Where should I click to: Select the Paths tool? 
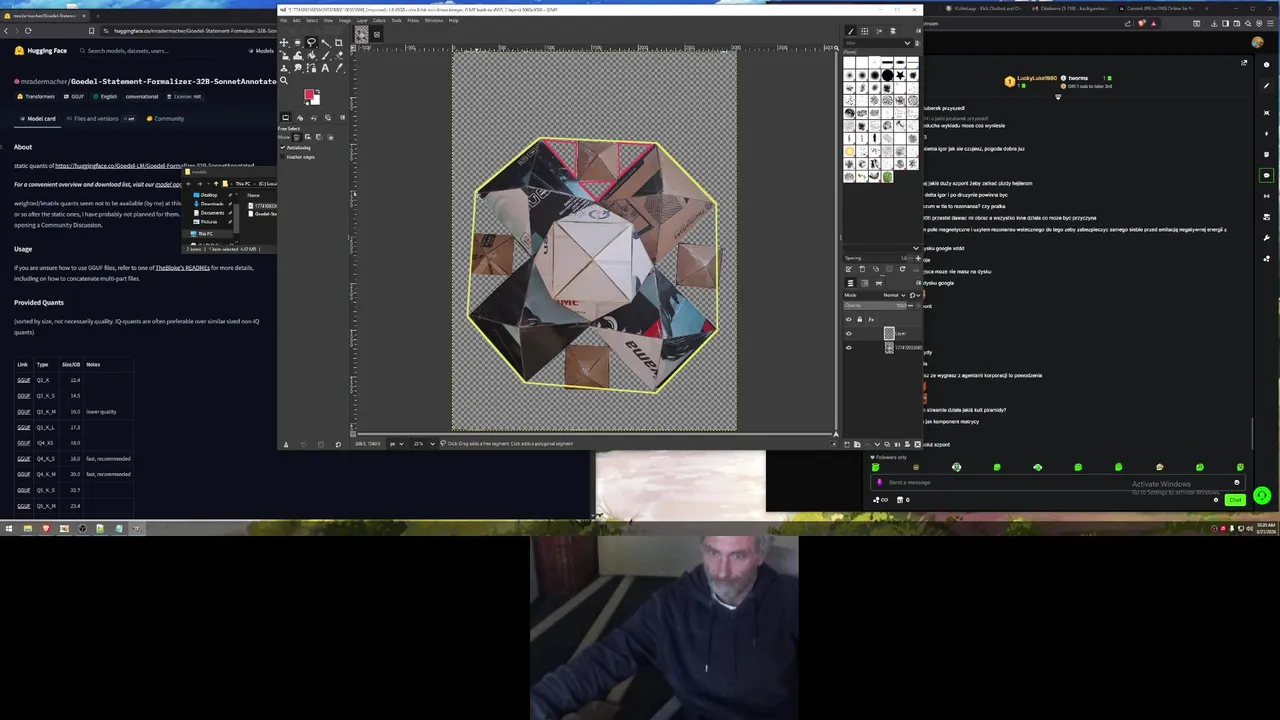coord(311,68)
